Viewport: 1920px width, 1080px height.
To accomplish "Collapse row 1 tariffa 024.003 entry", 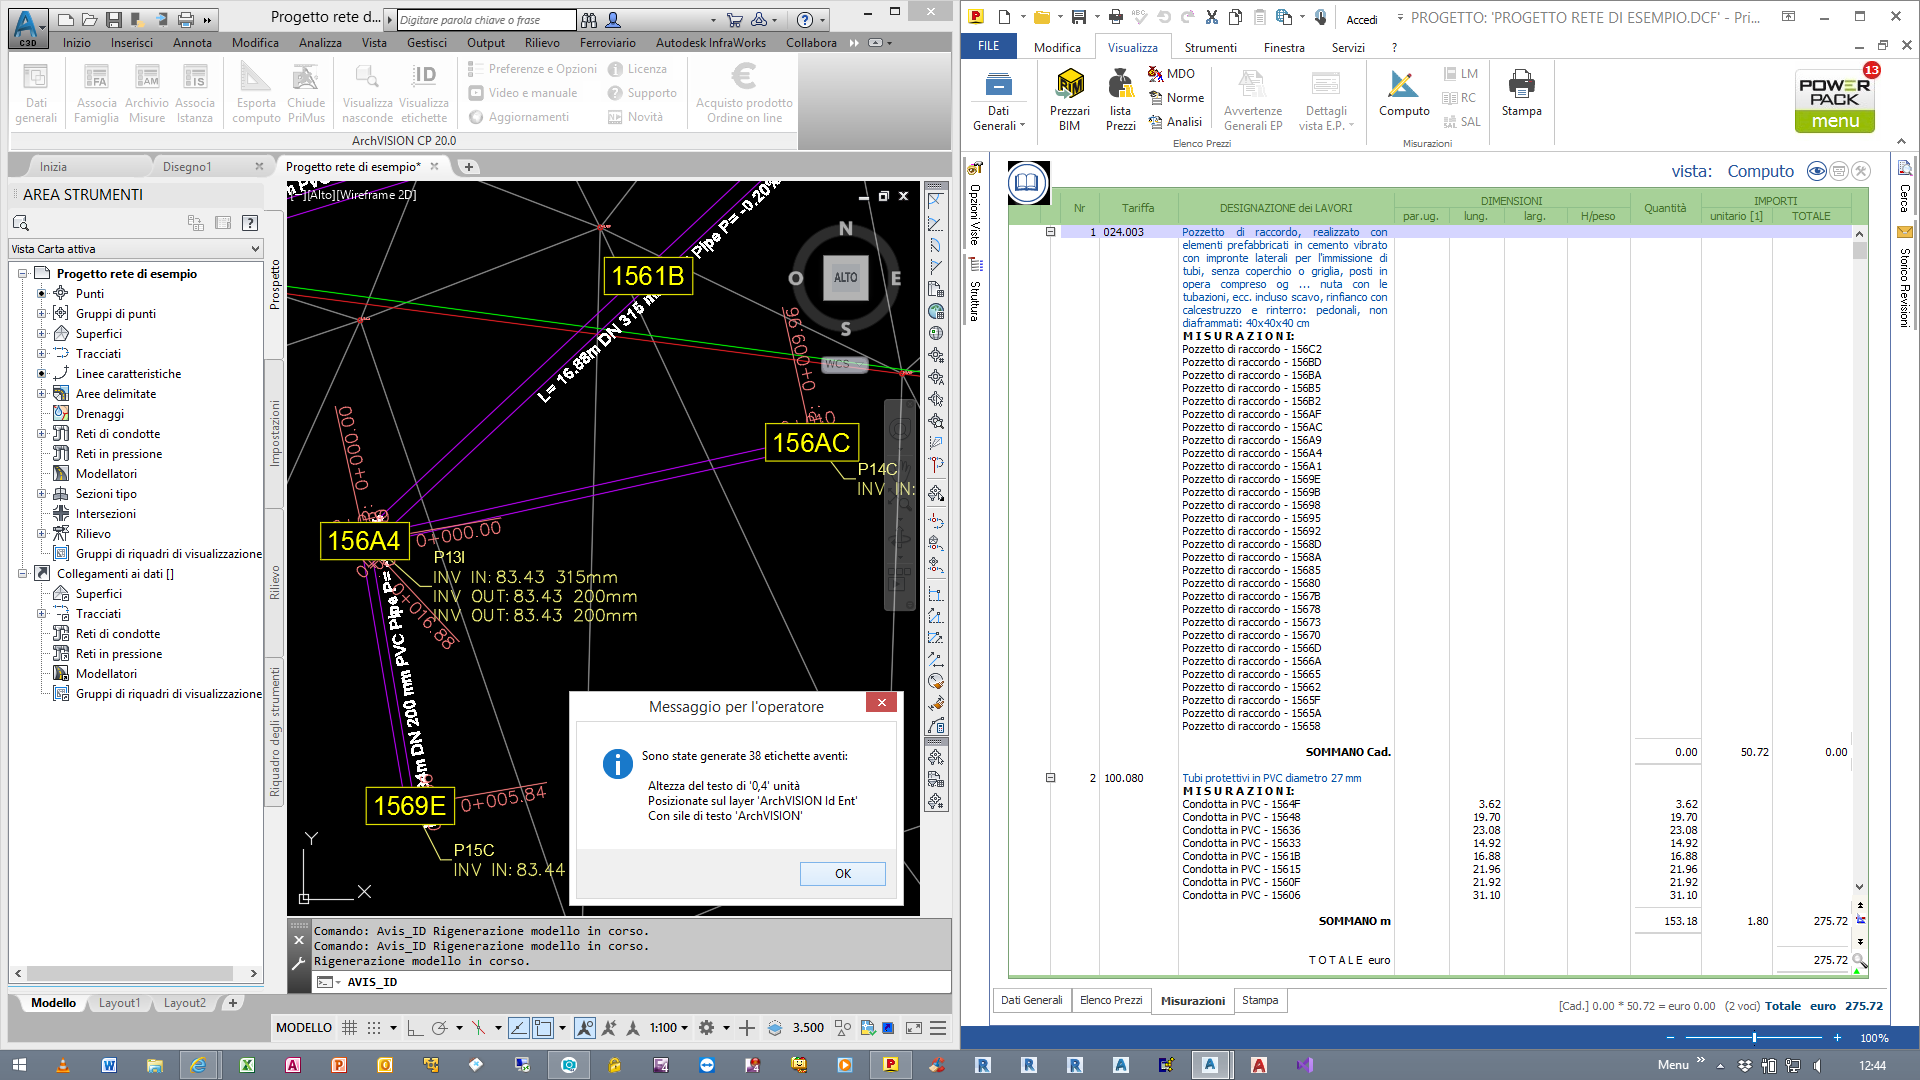I will click(1050, 232).
